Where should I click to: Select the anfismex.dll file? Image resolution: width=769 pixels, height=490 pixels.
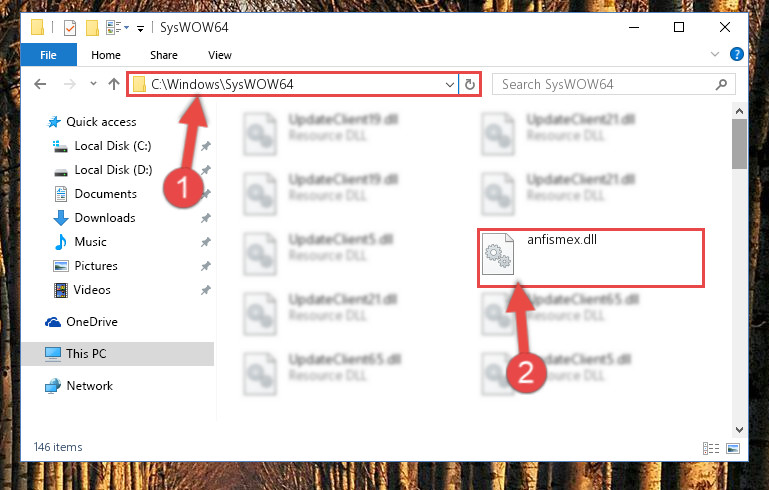click(590, 258)
